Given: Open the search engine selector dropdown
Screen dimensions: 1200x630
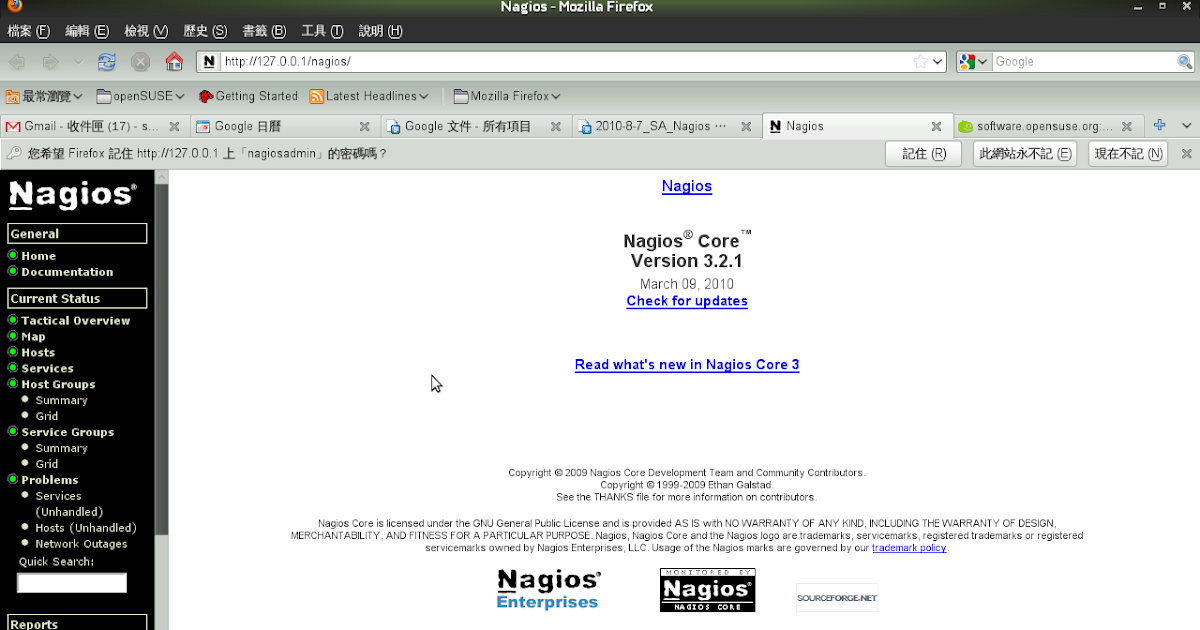Looking at the screenshot, I should point(983,62).
